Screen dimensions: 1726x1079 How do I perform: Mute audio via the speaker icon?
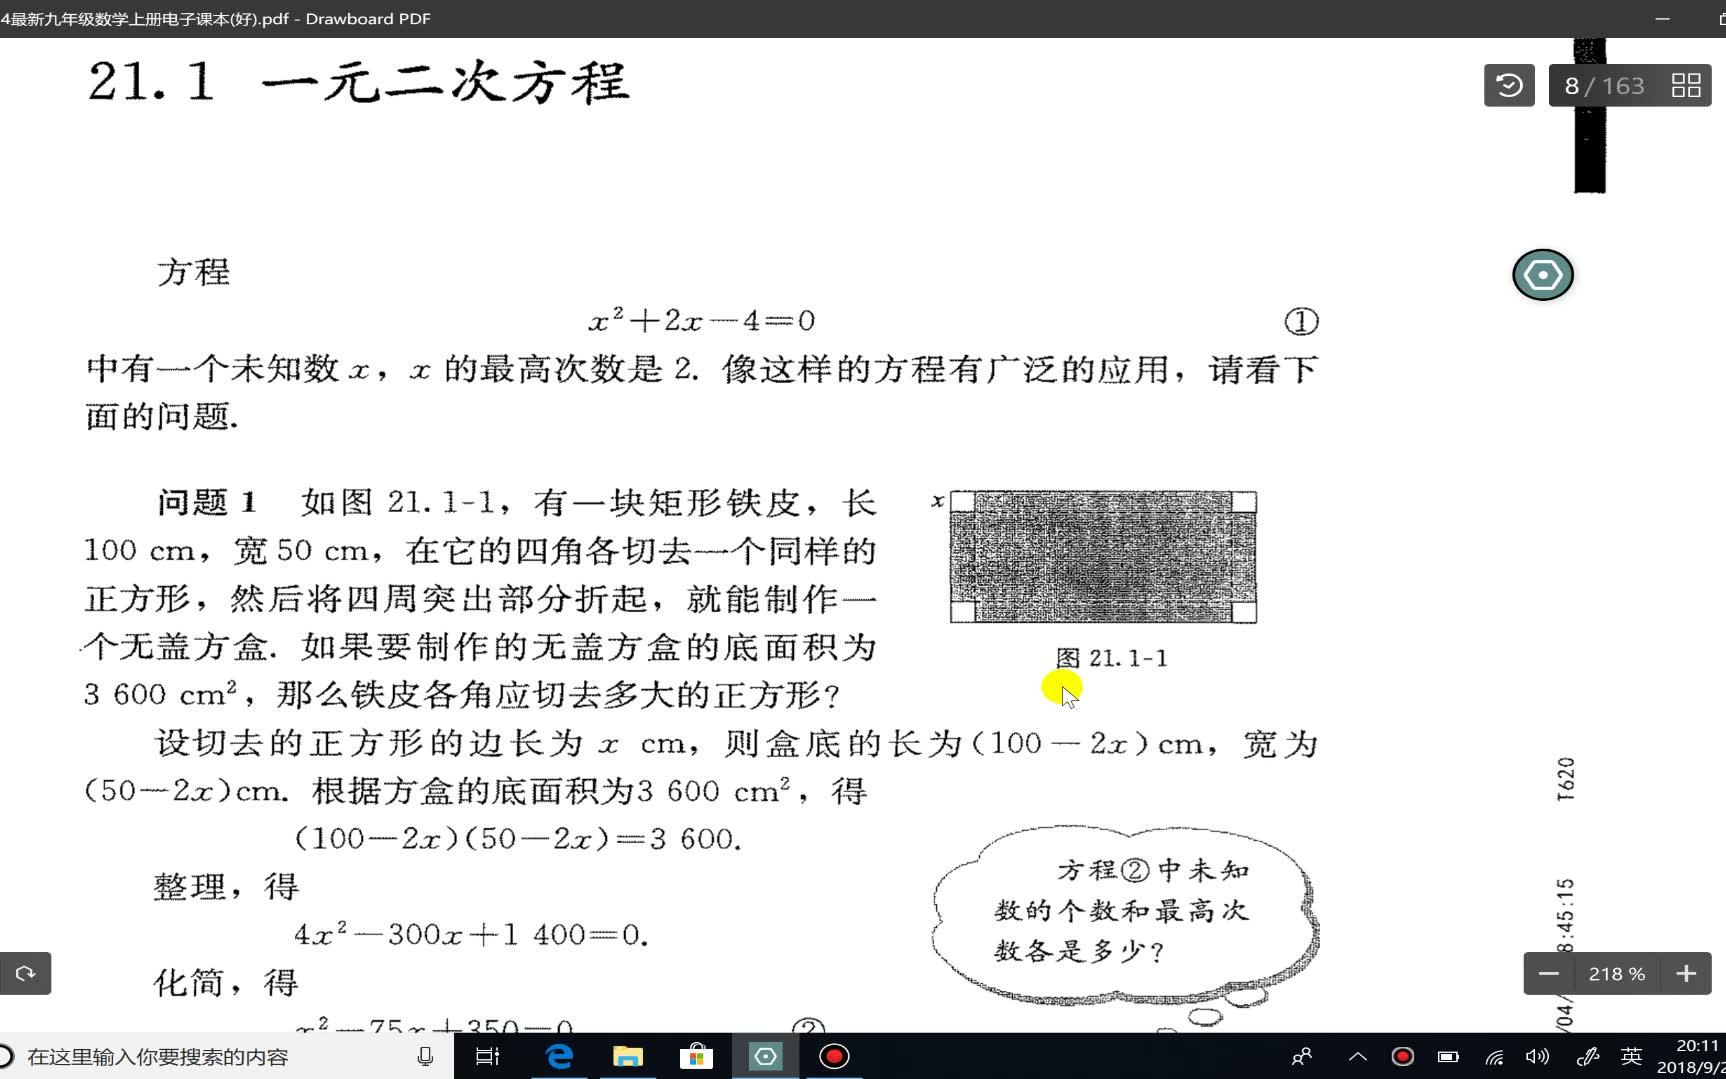1537,1056
